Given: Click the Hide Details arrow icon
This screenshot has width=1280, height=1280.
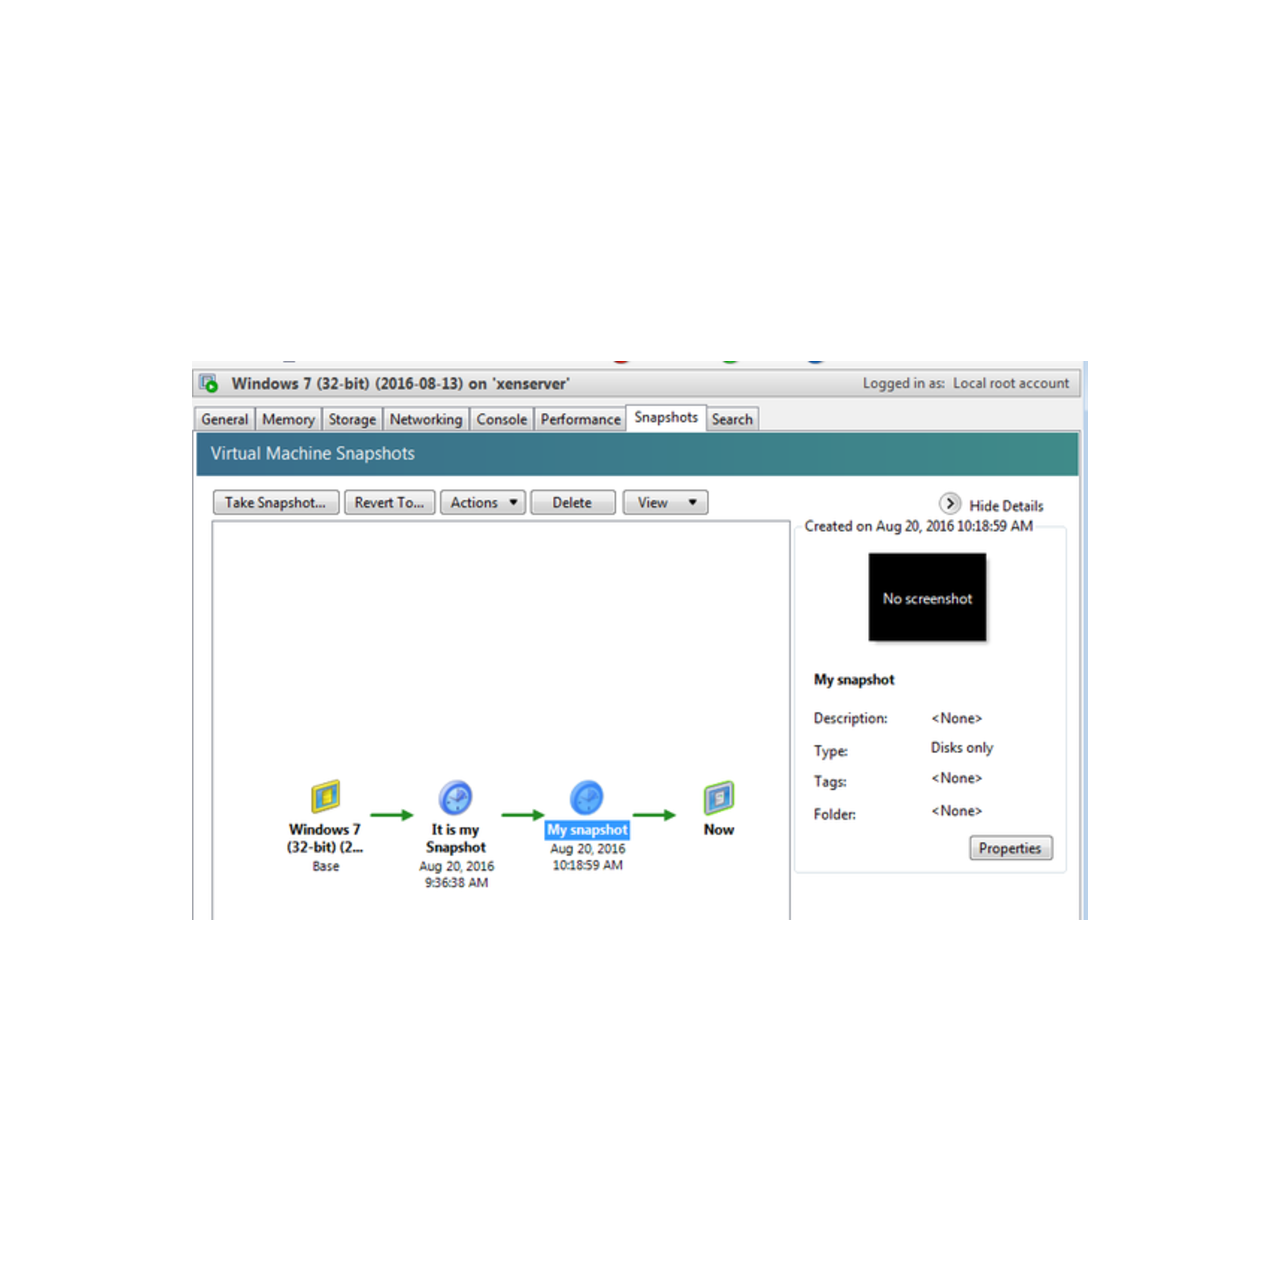Looking at the screenshot, I should click(950, 504).
